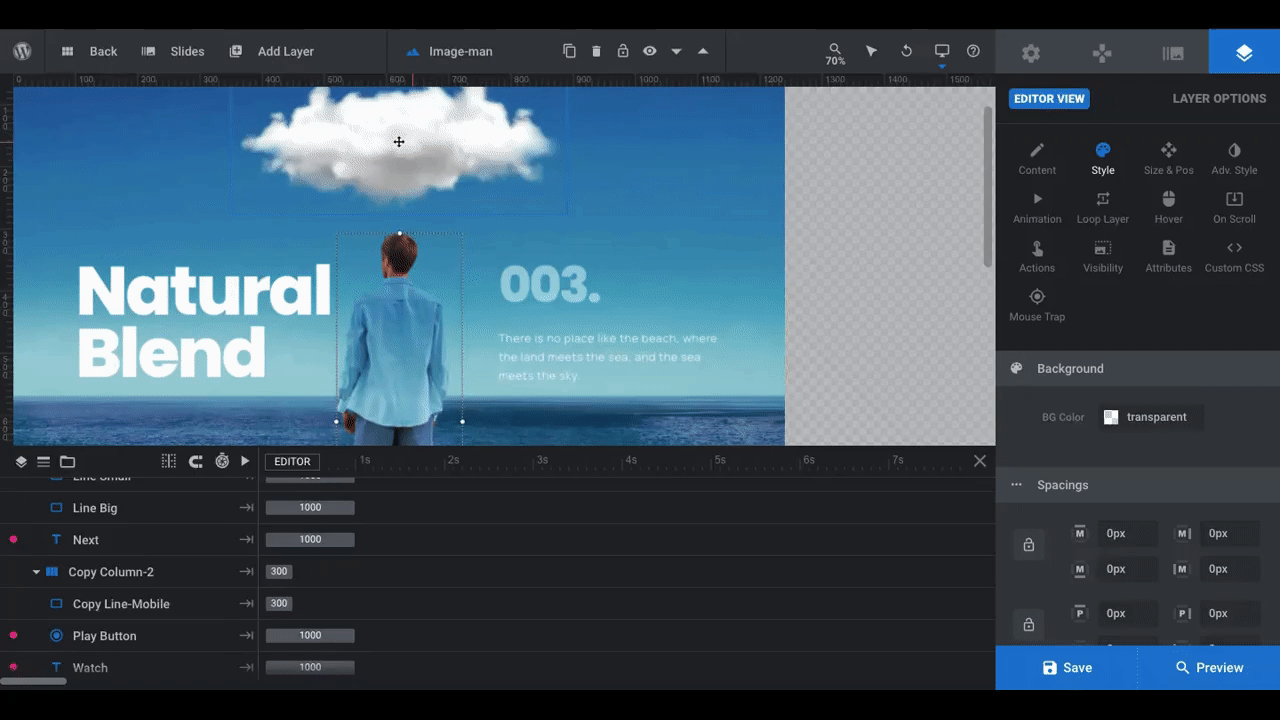
Task: Toggle the padding lock button
Action: 1028,625
